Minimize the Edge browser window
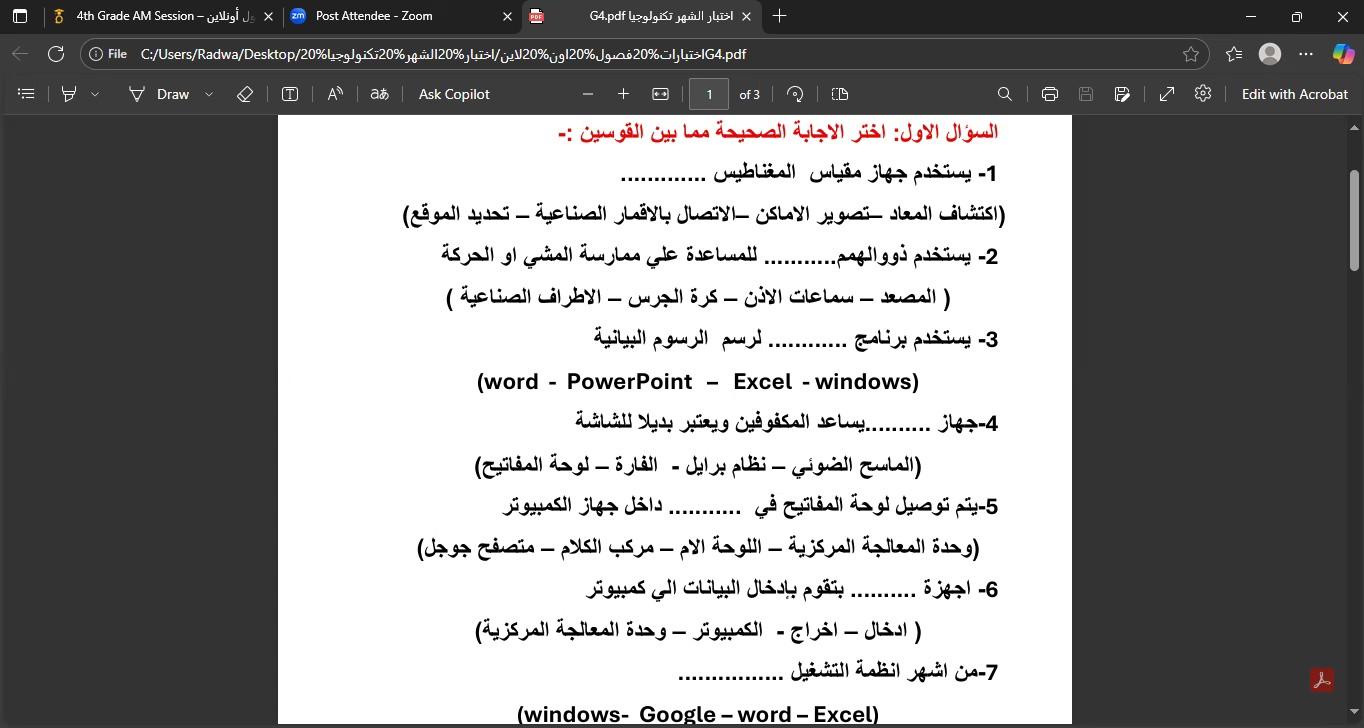This screenshot has height=728, width=1364. pyautogui.click(x=1250, y=16)
